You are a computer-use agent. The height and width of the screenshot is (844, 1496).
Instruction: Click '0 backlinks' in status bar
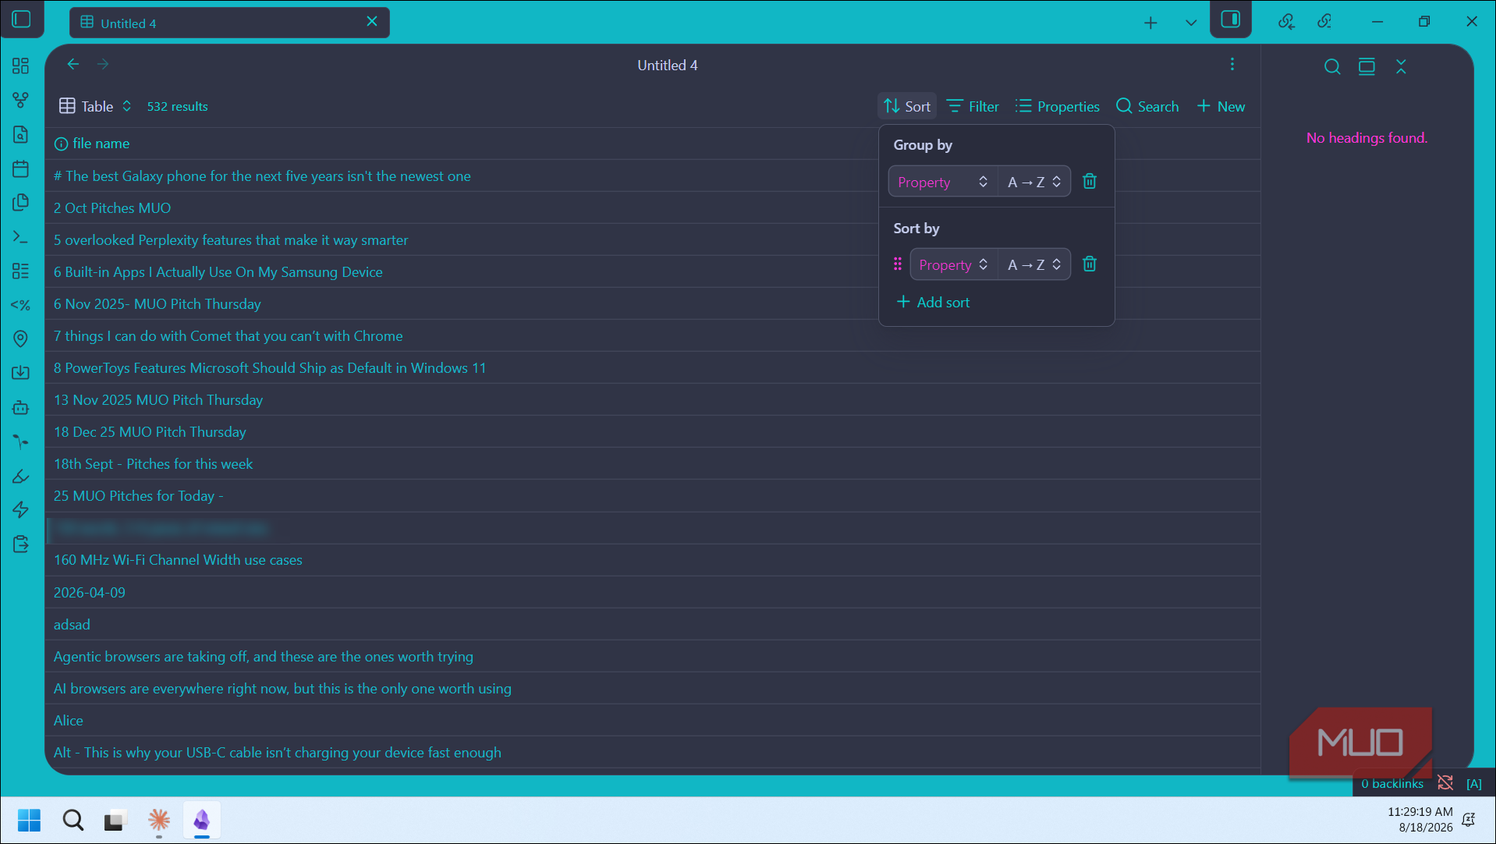tap(1391, 783)
